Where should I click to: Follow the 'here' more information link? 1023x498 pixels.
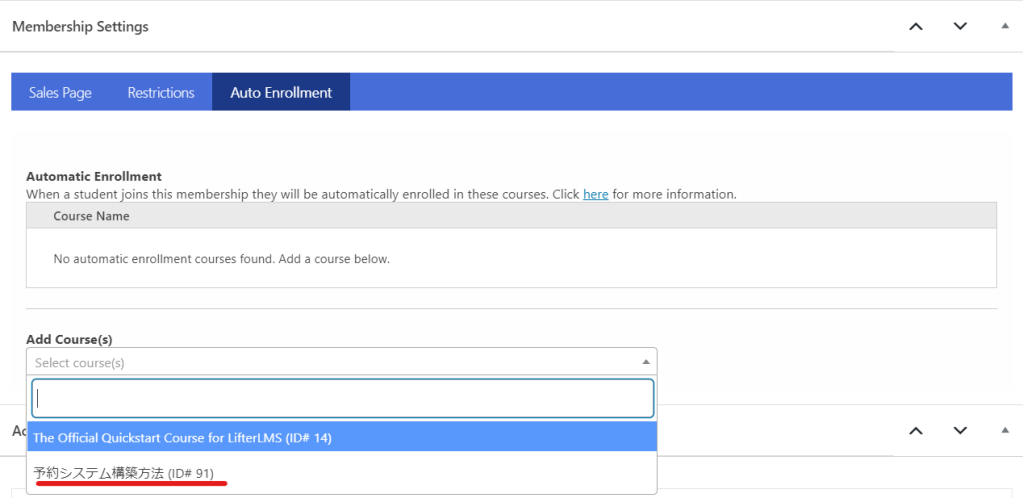596,195
